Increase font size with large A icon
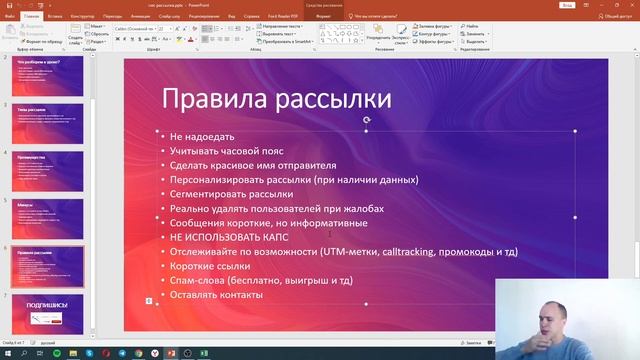 tap(177, 29)
